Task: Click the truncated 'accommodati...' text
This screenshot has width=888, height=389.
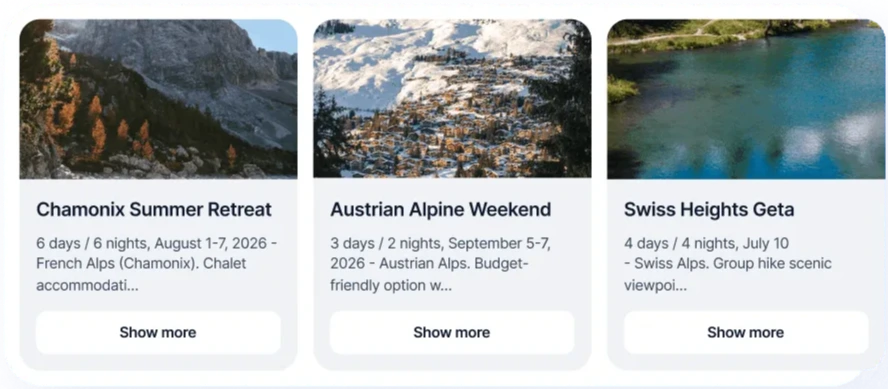Action: point(87,285)
